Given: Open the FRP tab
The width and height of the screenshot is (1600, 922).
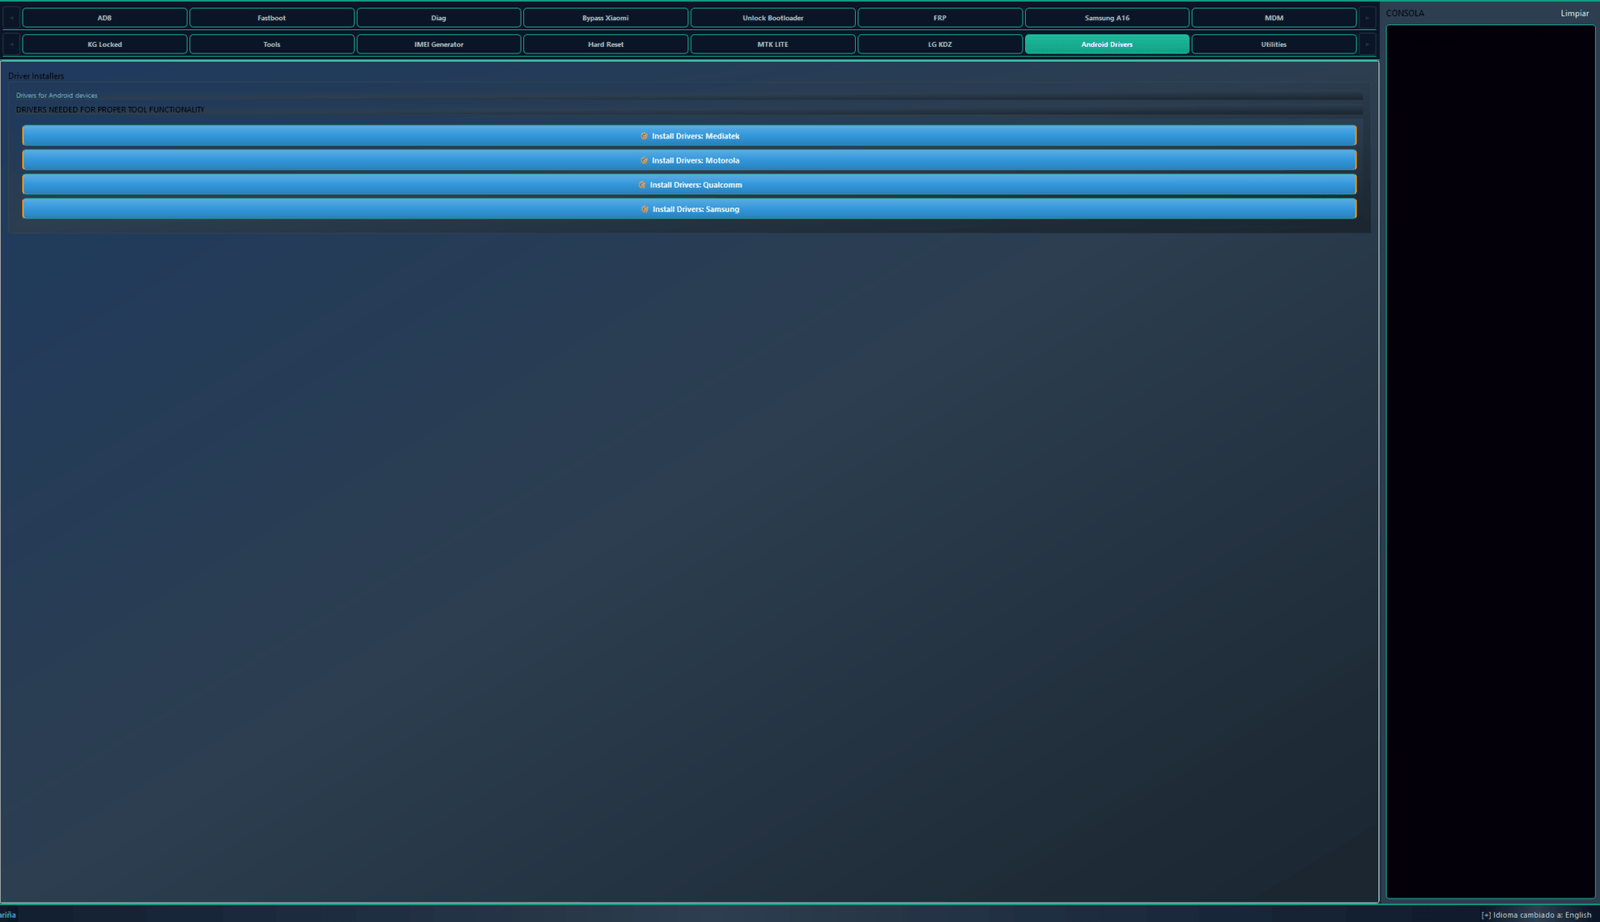Looking at the screenshot, I should (x=939, y=18).
